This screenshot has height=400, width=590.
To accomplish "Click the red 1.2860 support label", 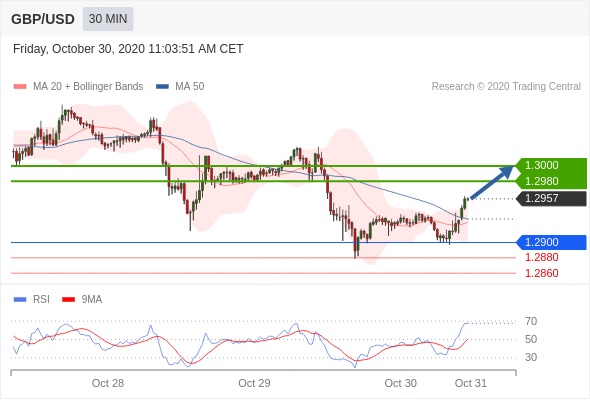I will tap(541, 274).
